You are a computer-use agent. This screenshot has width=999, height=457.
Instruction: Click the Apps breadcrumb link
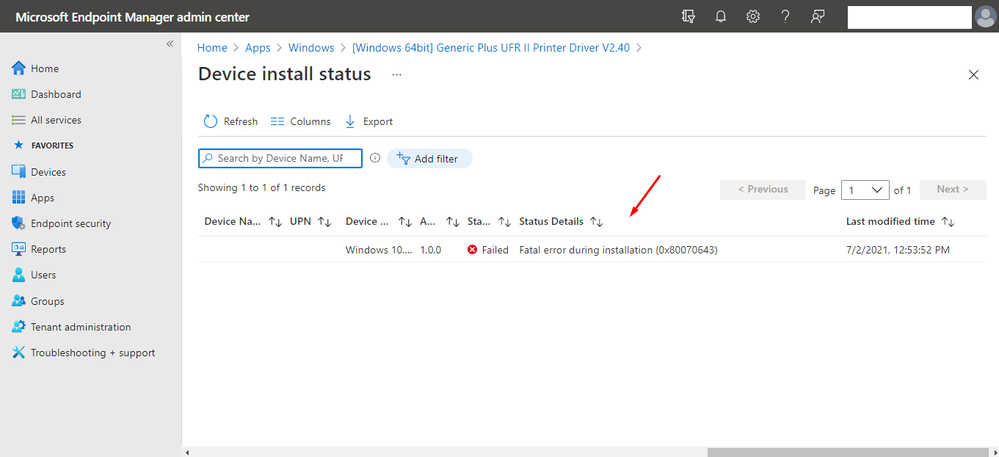point(258,48)
